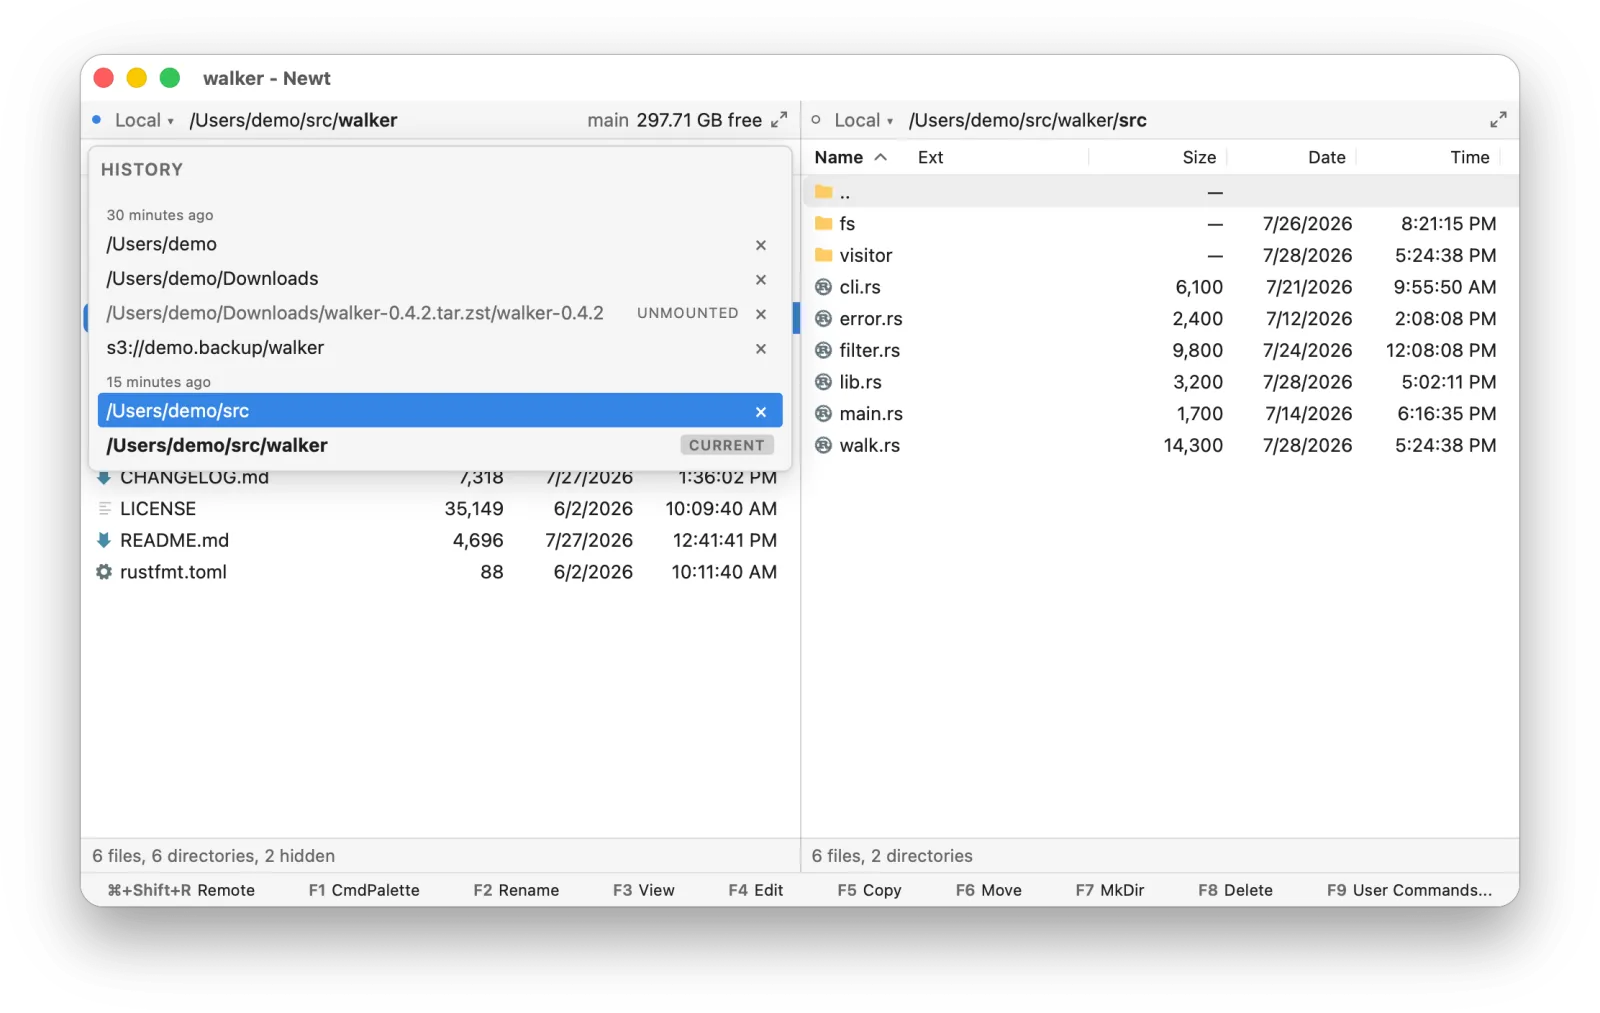Click the README.md markdown icon
Screen dimensions: 1600x1013
104,540
